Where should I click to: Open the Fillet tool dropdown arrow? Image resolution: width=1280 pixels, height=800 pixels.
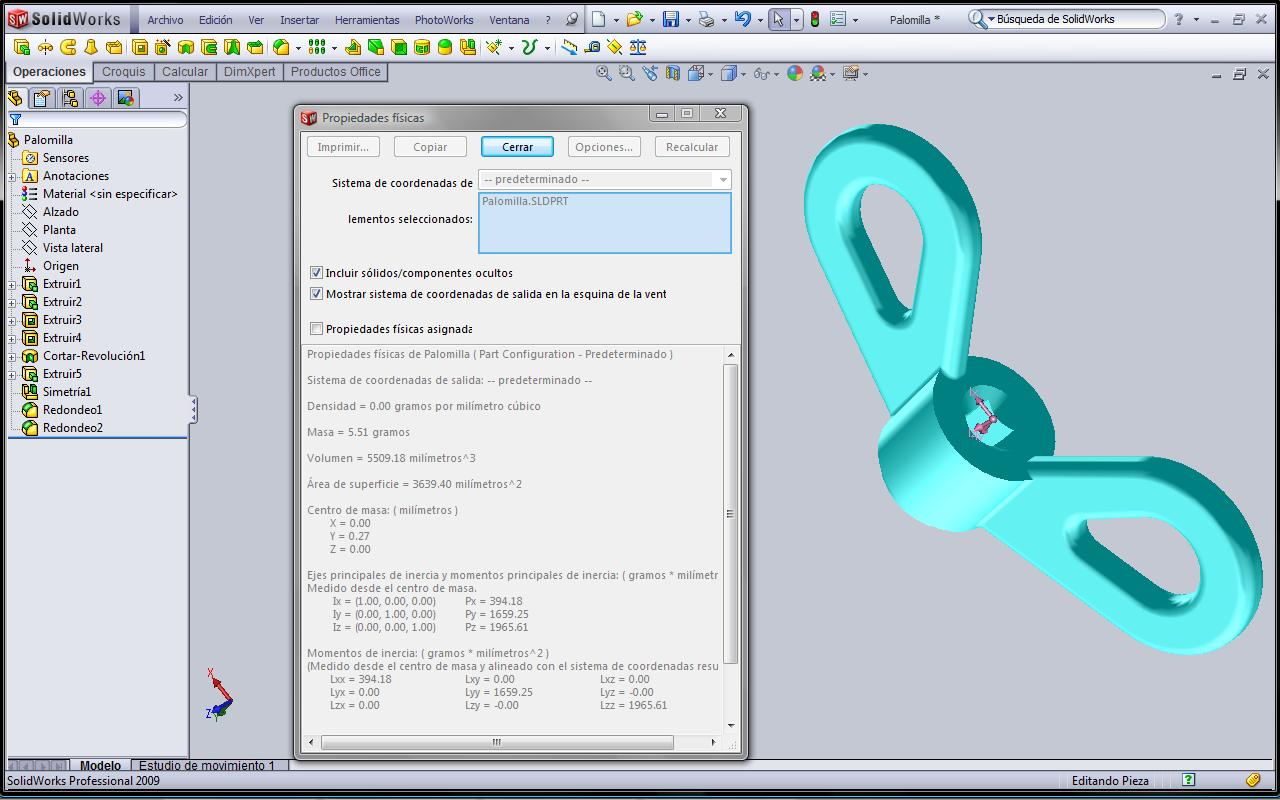[x=298, y=47]
